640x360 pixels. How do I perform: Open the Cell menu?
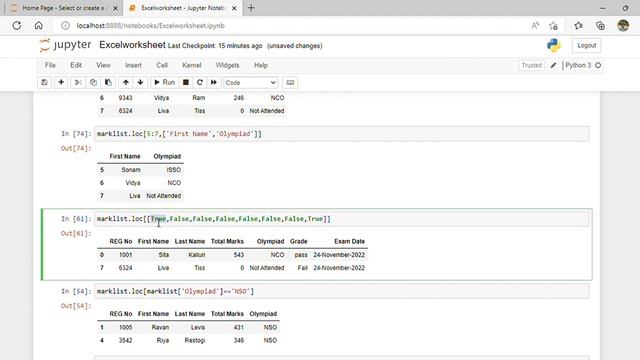tap(162, 65)
